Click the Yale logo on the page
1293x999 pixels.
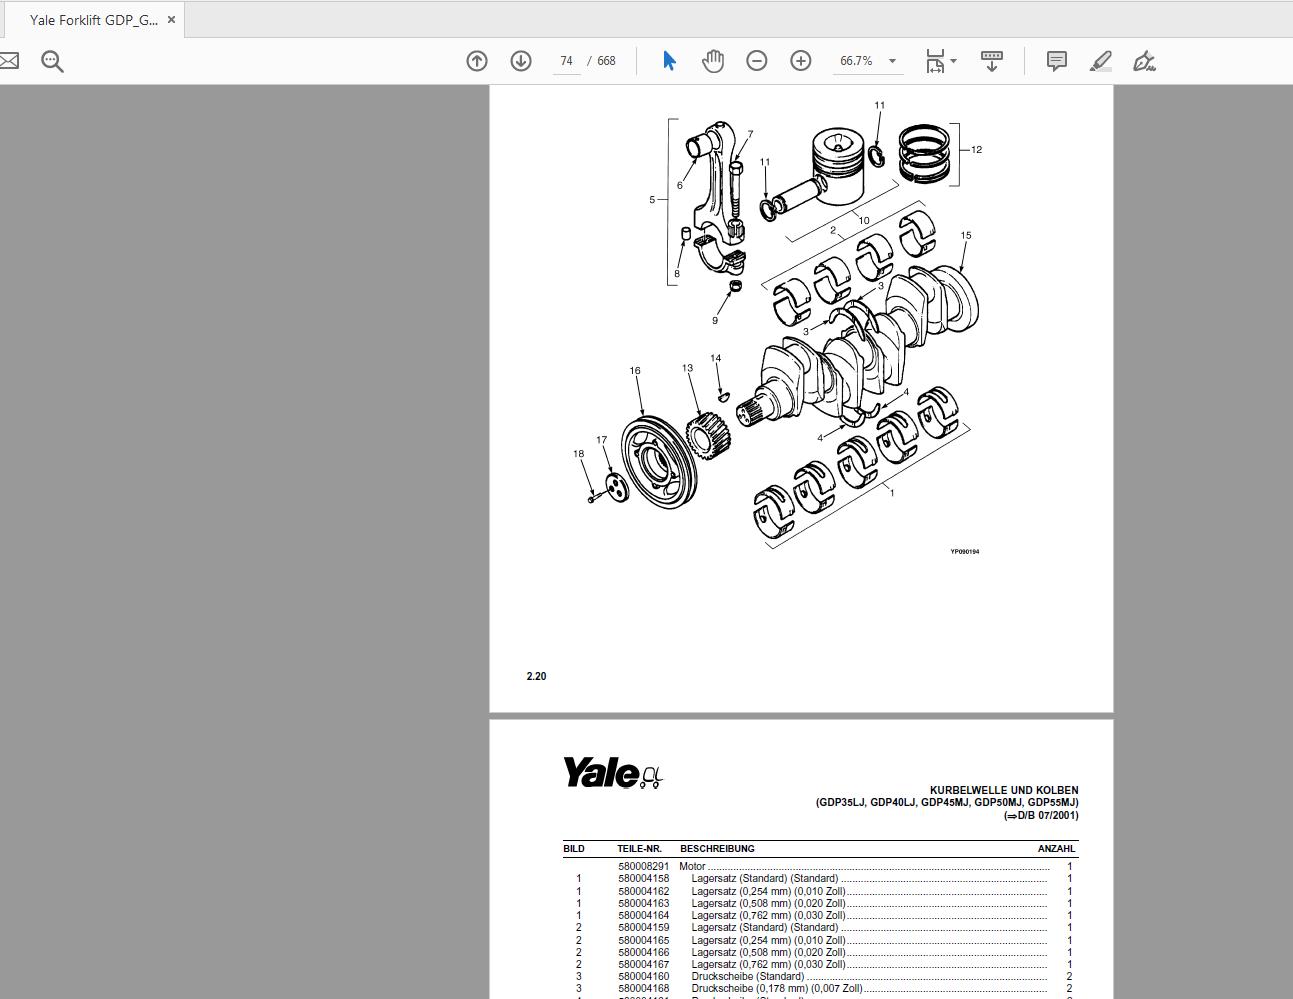(612, 773)
